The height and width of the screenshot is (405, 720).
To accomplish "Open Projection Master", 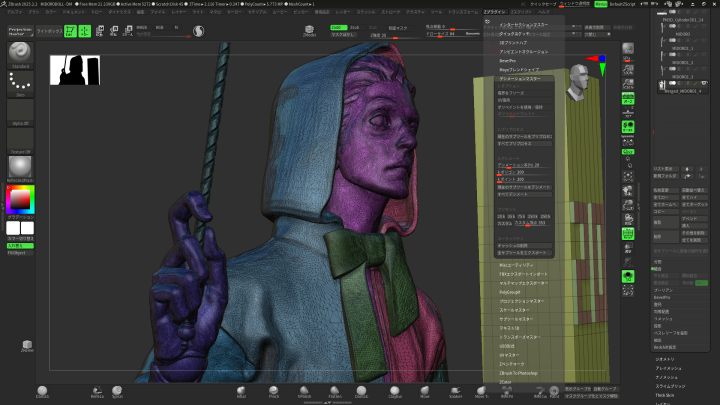I will (x=20, y=31).
